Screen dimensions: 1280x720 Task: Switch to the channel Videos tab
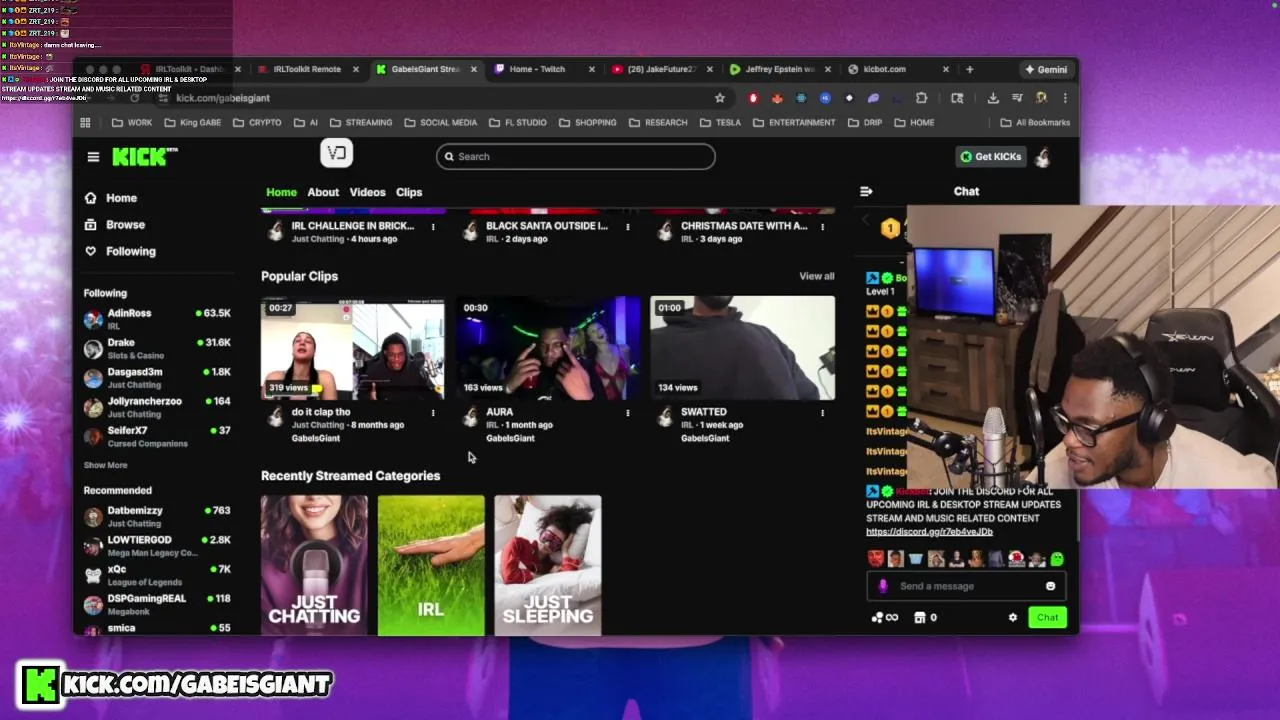click(367, 192)
